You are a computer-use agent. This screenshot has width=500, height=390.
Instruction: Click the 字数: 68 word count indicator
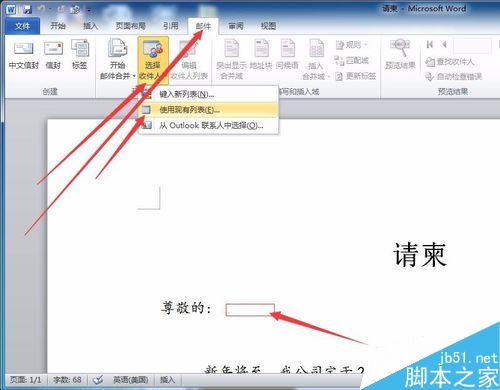click(x=67, y=380)
